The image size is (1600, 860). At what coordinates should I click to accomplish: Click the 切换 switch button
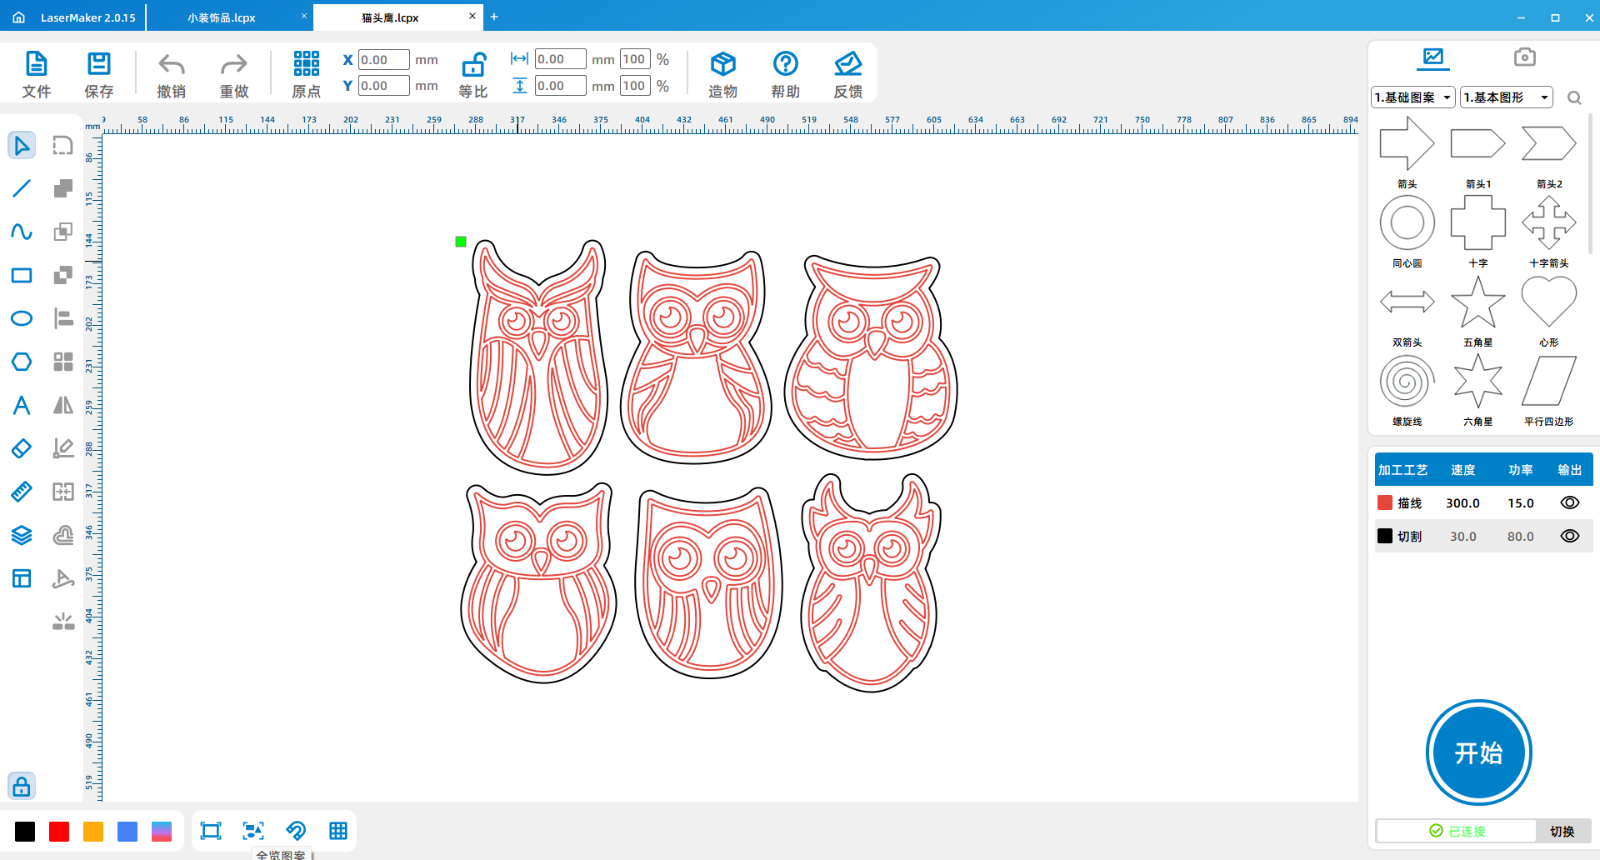[1562, 831]
